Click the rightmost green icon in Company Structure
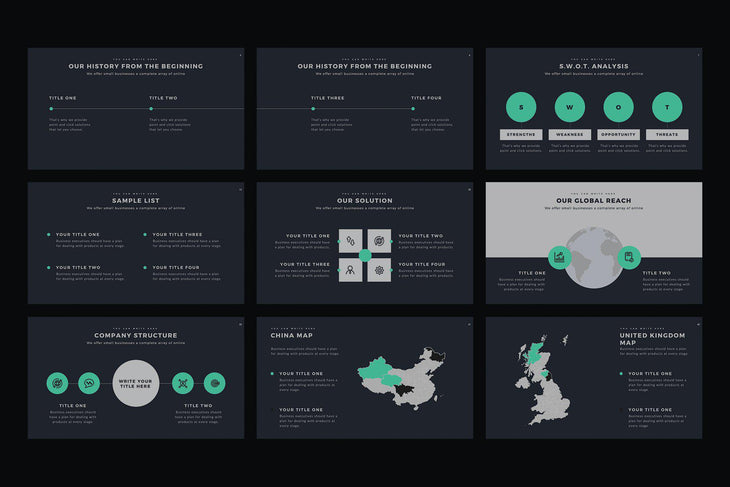The image size is (730, 487). pyautogui.click(x=213, y=382)
